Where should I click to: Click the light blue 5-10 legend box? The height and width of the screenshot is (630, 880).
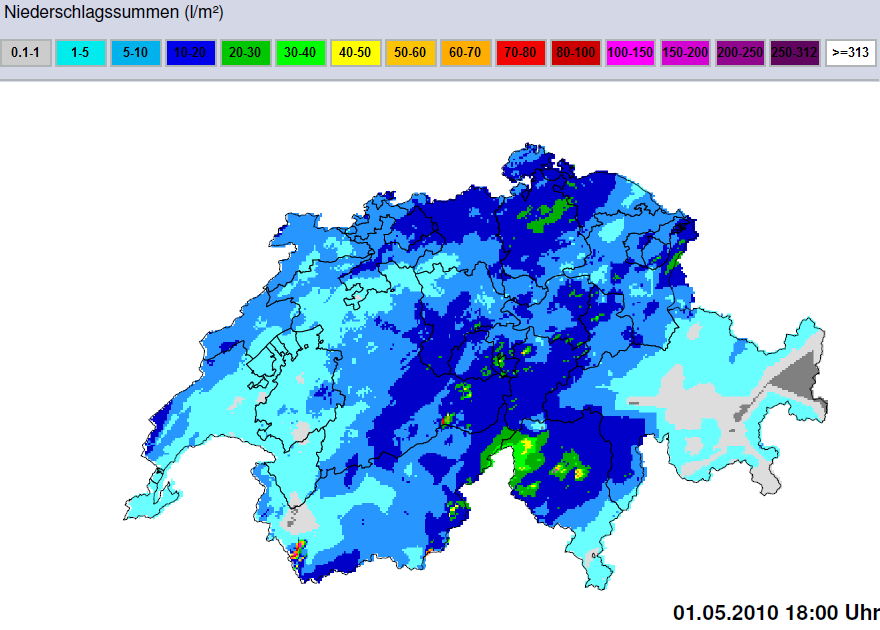click(136, 53)
